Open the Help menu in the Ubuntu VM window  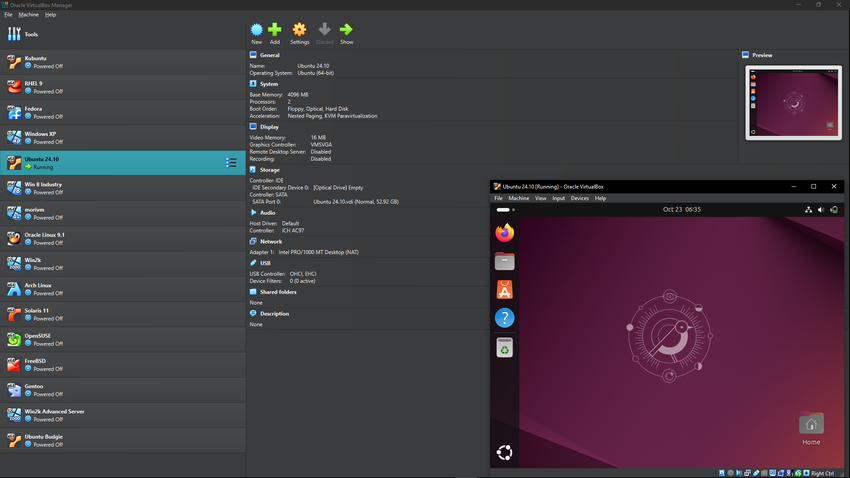(x=600, y=198)
